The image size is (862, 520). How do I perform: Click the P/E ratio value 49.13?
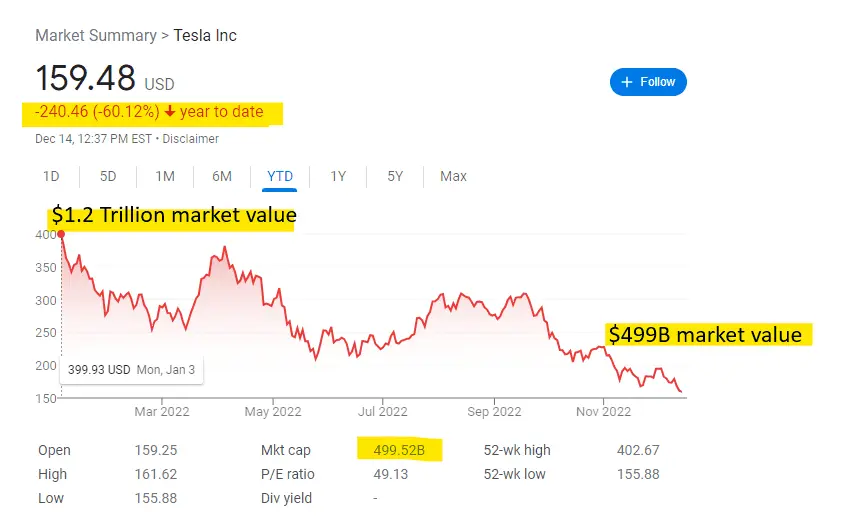point(388,474)
